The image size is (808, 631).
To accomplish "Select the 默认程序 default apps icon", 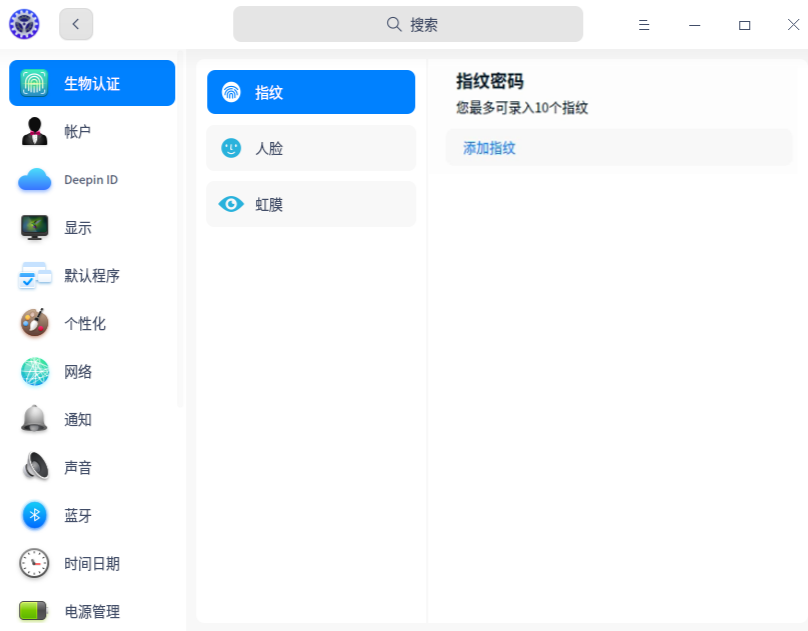I will 90,275.
